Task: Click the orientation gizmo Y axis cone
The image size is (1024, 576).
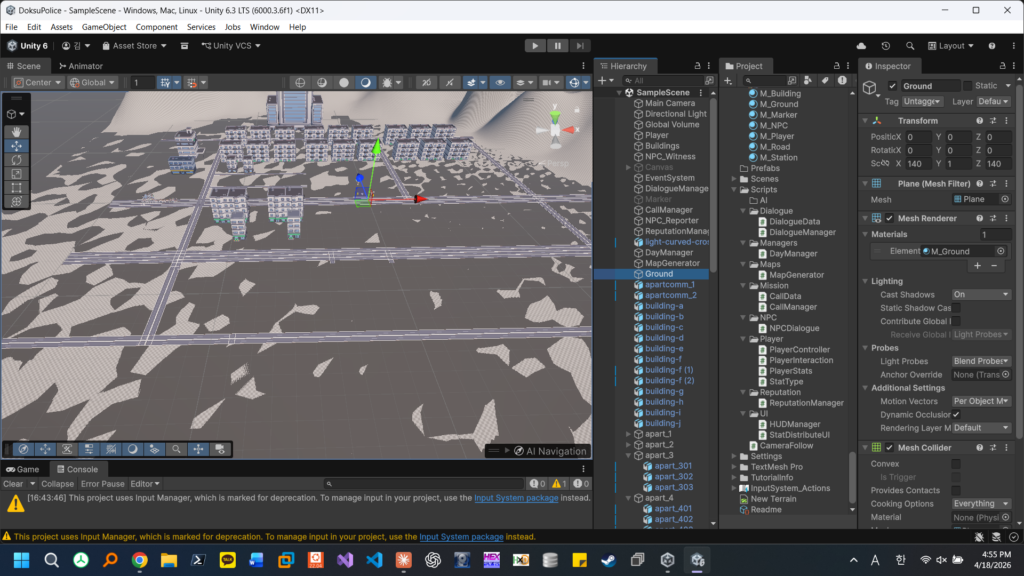Action: (555, 116)
